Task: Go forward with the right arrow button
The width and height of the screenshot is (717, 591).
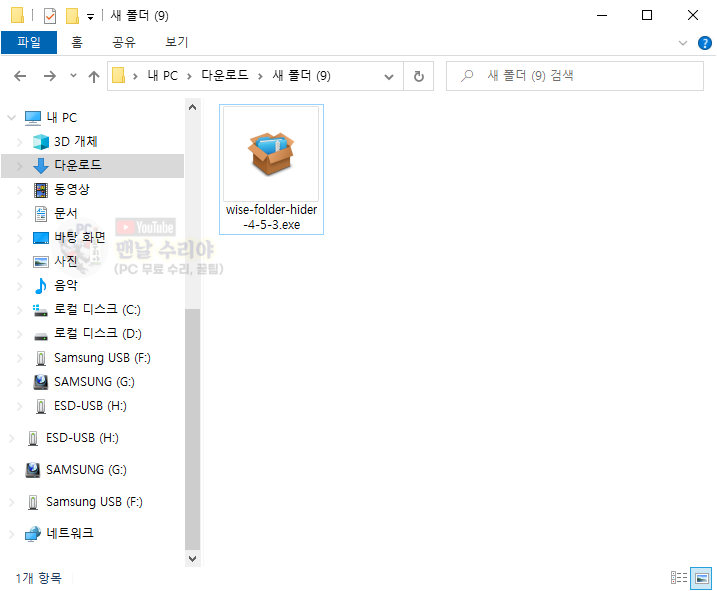Action: point(49,76)
